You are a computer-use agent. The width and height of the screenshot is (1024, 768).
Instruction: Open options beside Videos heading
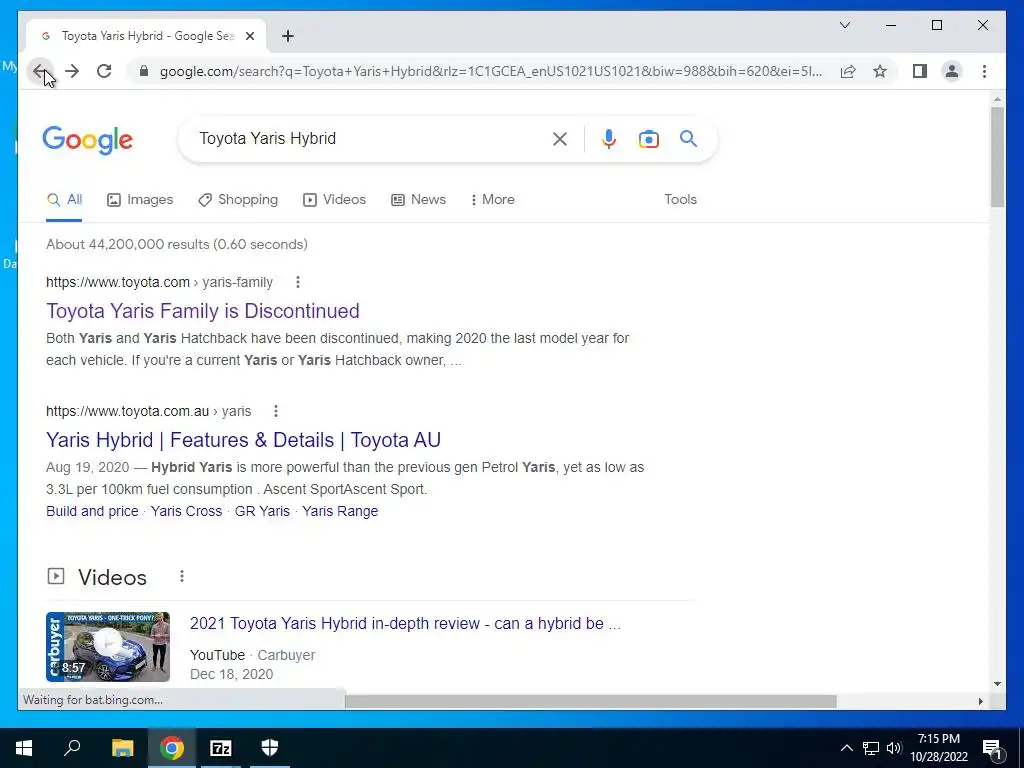pyautogui.click(x=182, y=577)
